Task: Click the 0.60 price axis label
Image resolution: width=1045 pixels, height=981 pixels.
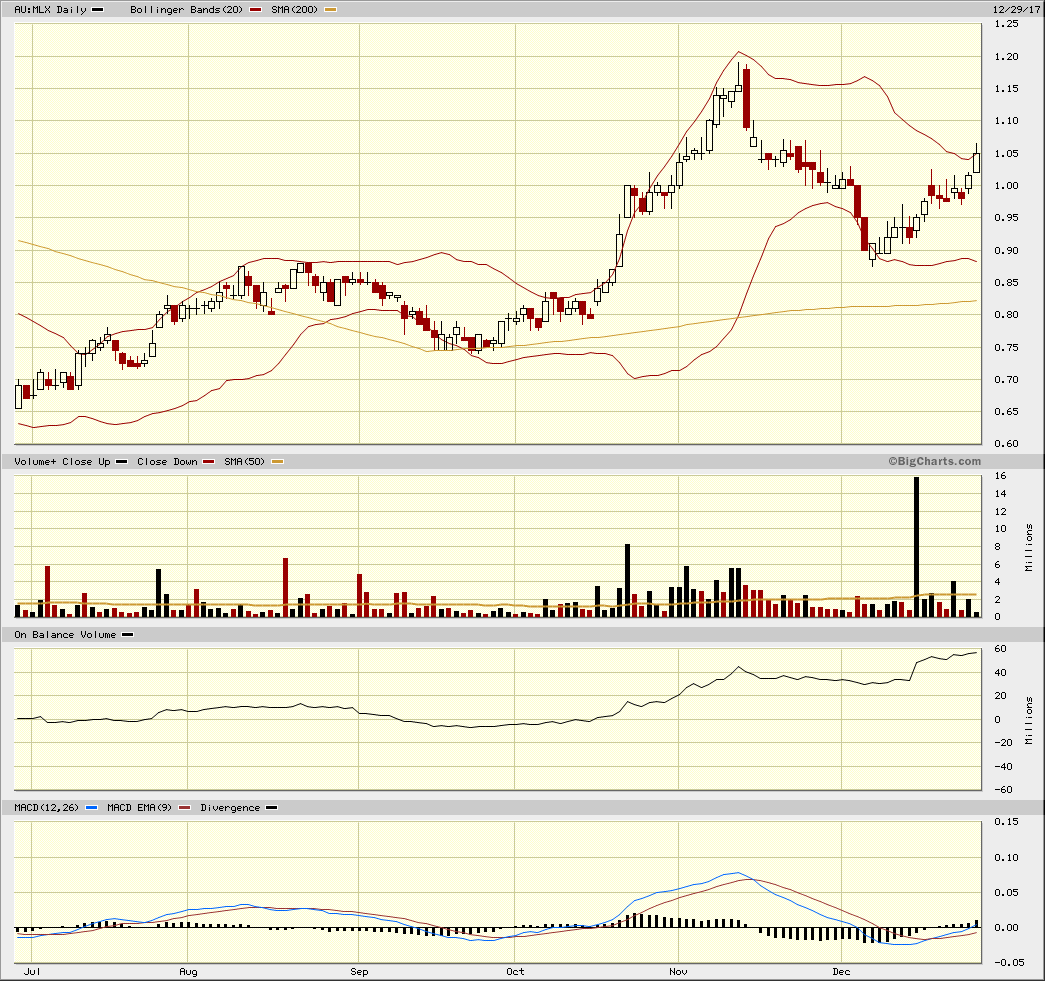Action: (1006, 443)
